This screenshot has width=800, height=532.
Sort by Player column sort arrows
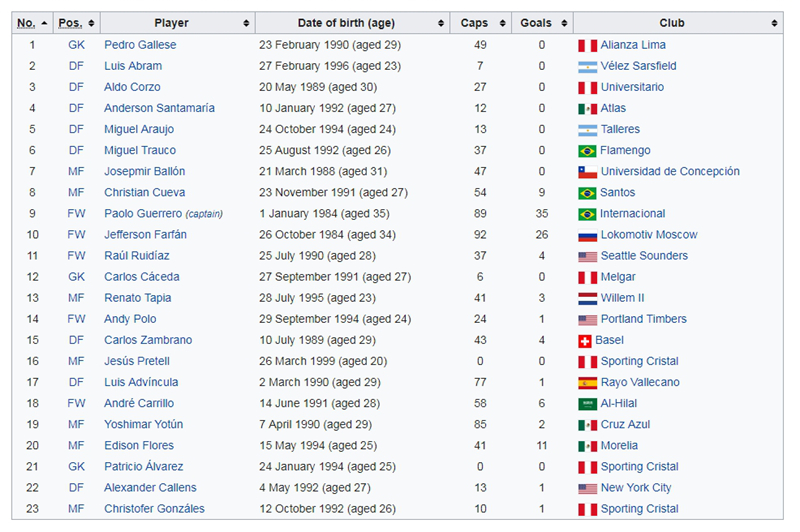pyautogui.click(x=246, y=23)
